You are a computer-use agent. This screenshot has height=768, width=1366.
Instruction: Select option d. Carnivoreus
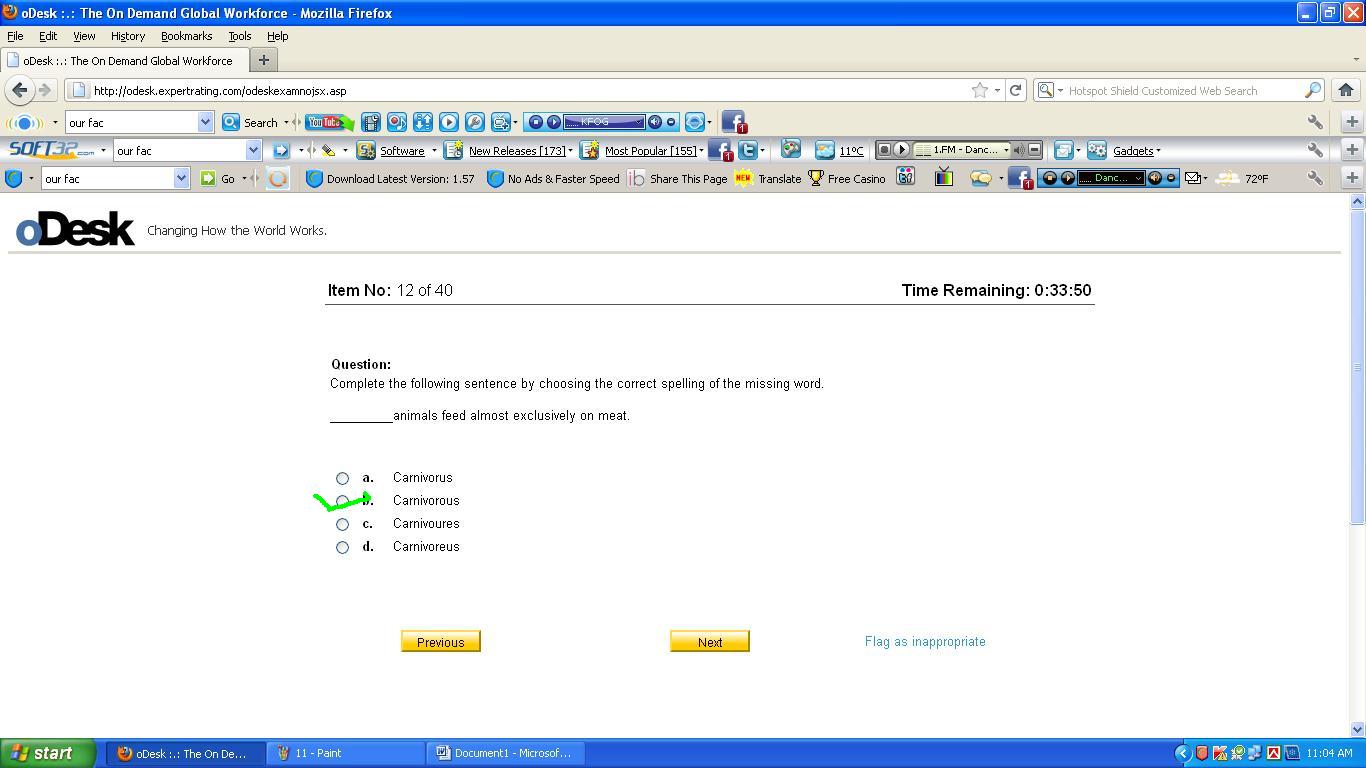[x=342, y=547]
